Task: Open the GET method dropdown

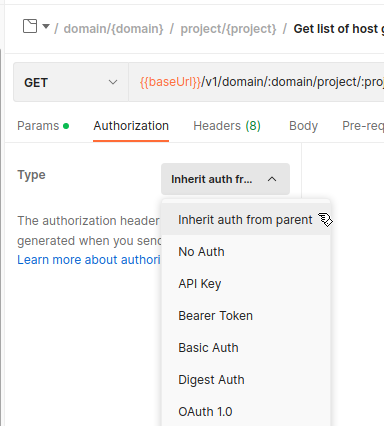Action: [71, 82]
